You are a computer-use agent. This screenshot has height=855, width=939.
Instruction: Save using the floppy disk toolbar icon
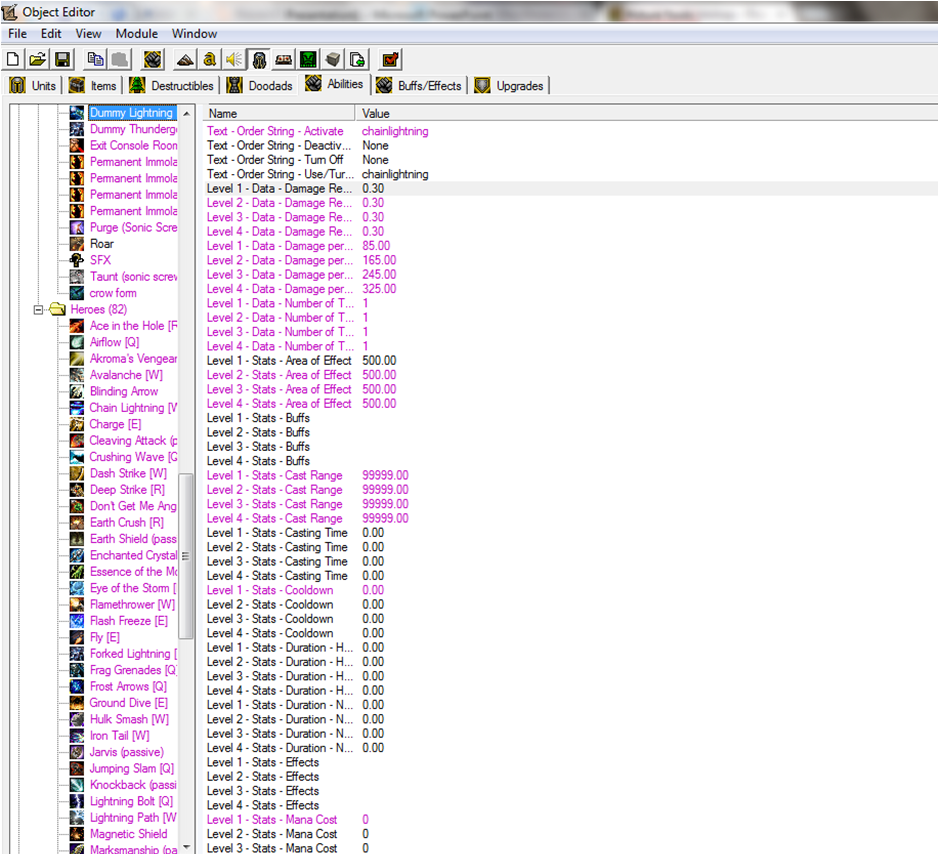coord(62,59)
